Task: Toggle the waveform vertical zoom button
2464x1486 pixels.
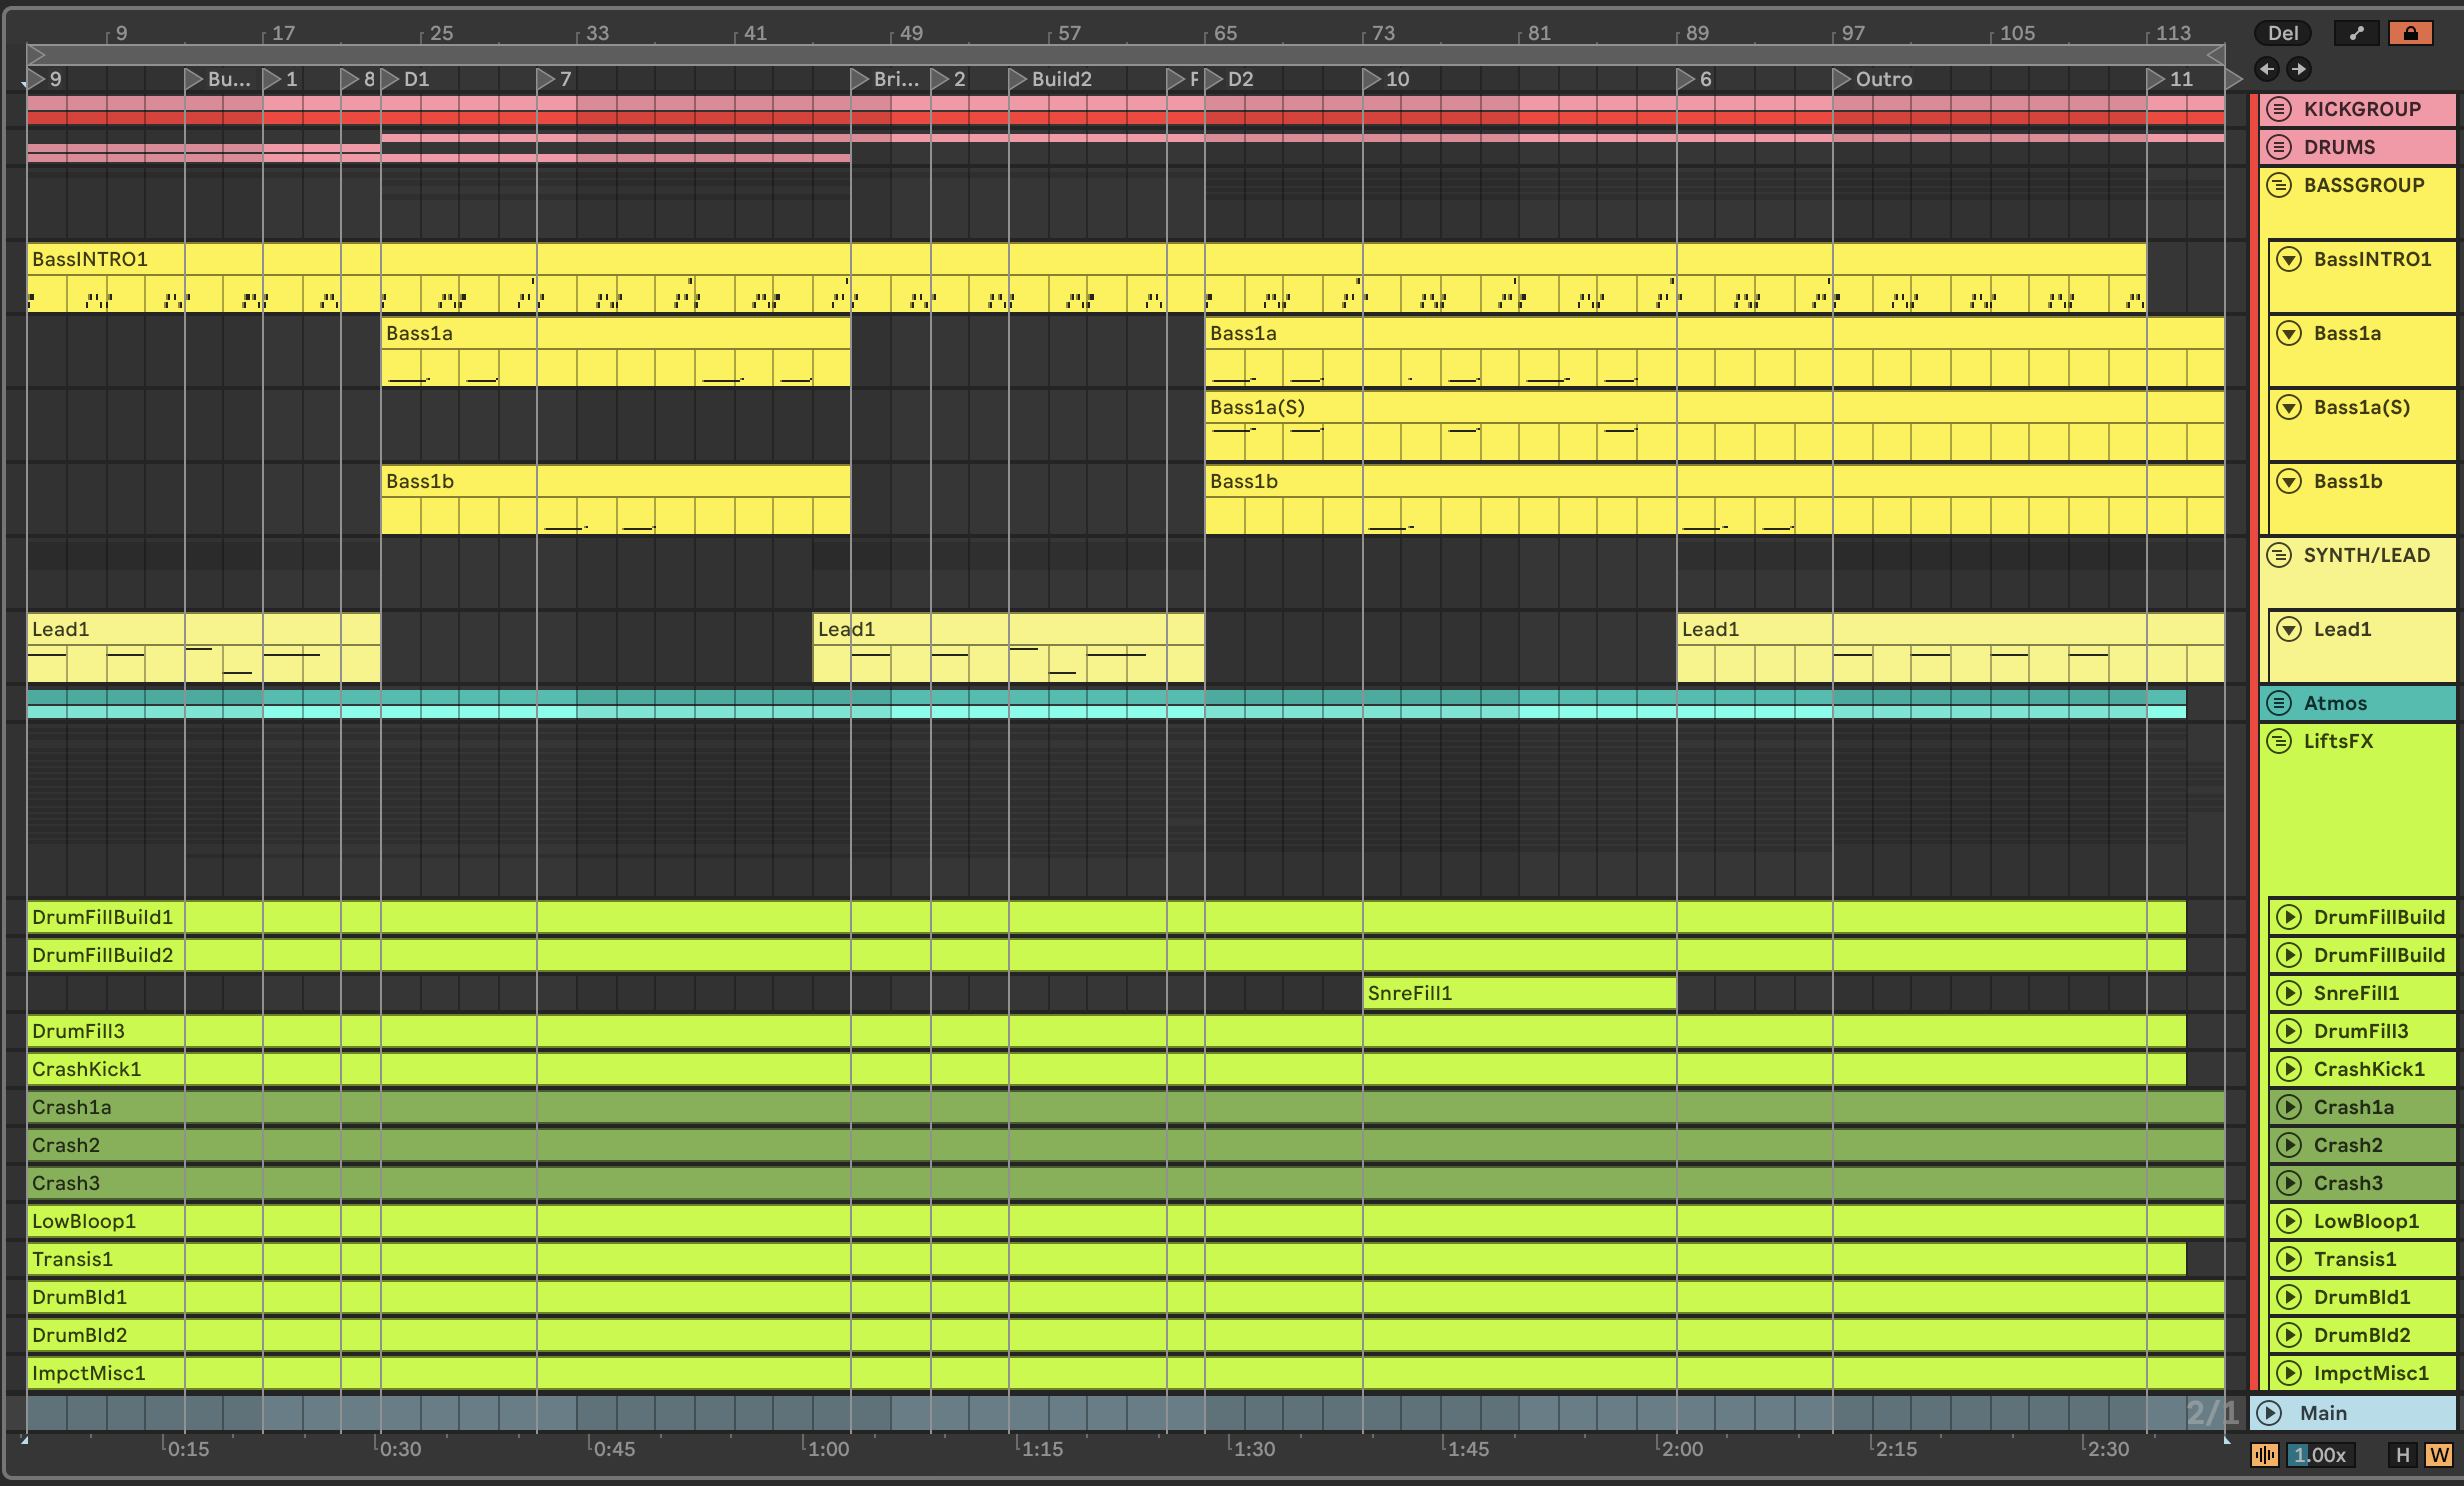Action: coord(2264,1455)
